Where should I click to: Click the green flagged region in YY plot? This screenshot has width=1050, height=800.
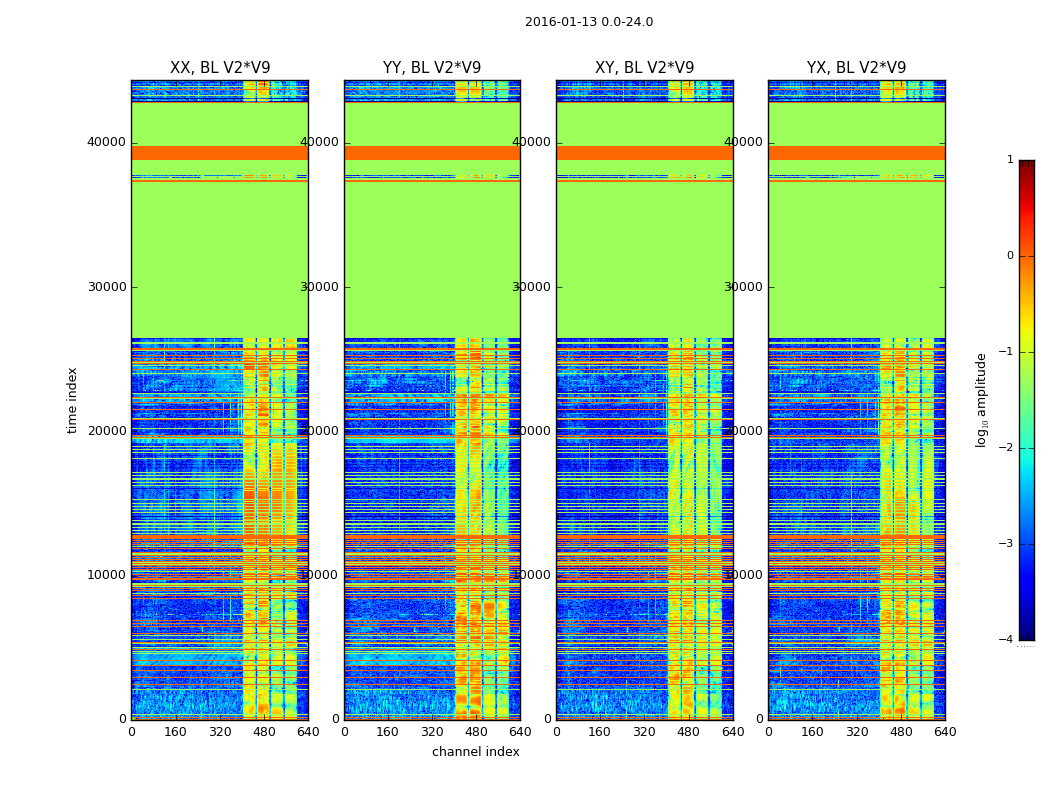click(433, 259)
